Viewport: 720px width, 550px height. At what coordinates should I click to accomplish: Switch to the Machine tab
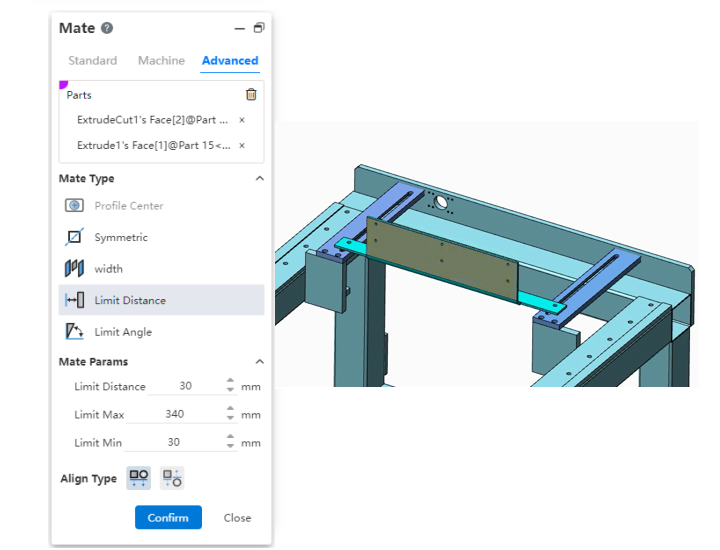[161, 61]
